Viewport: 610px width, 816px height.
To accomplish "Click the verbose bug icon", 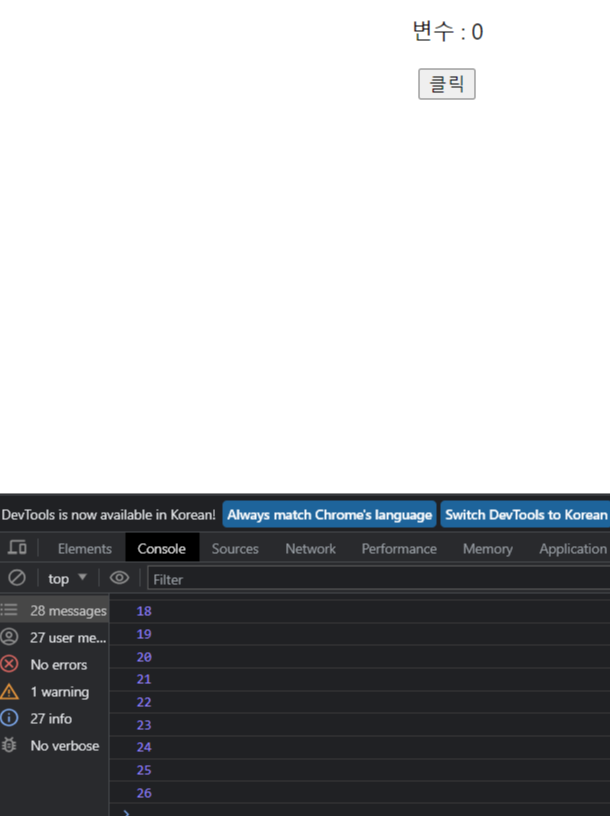I will [x=9, y=745].
